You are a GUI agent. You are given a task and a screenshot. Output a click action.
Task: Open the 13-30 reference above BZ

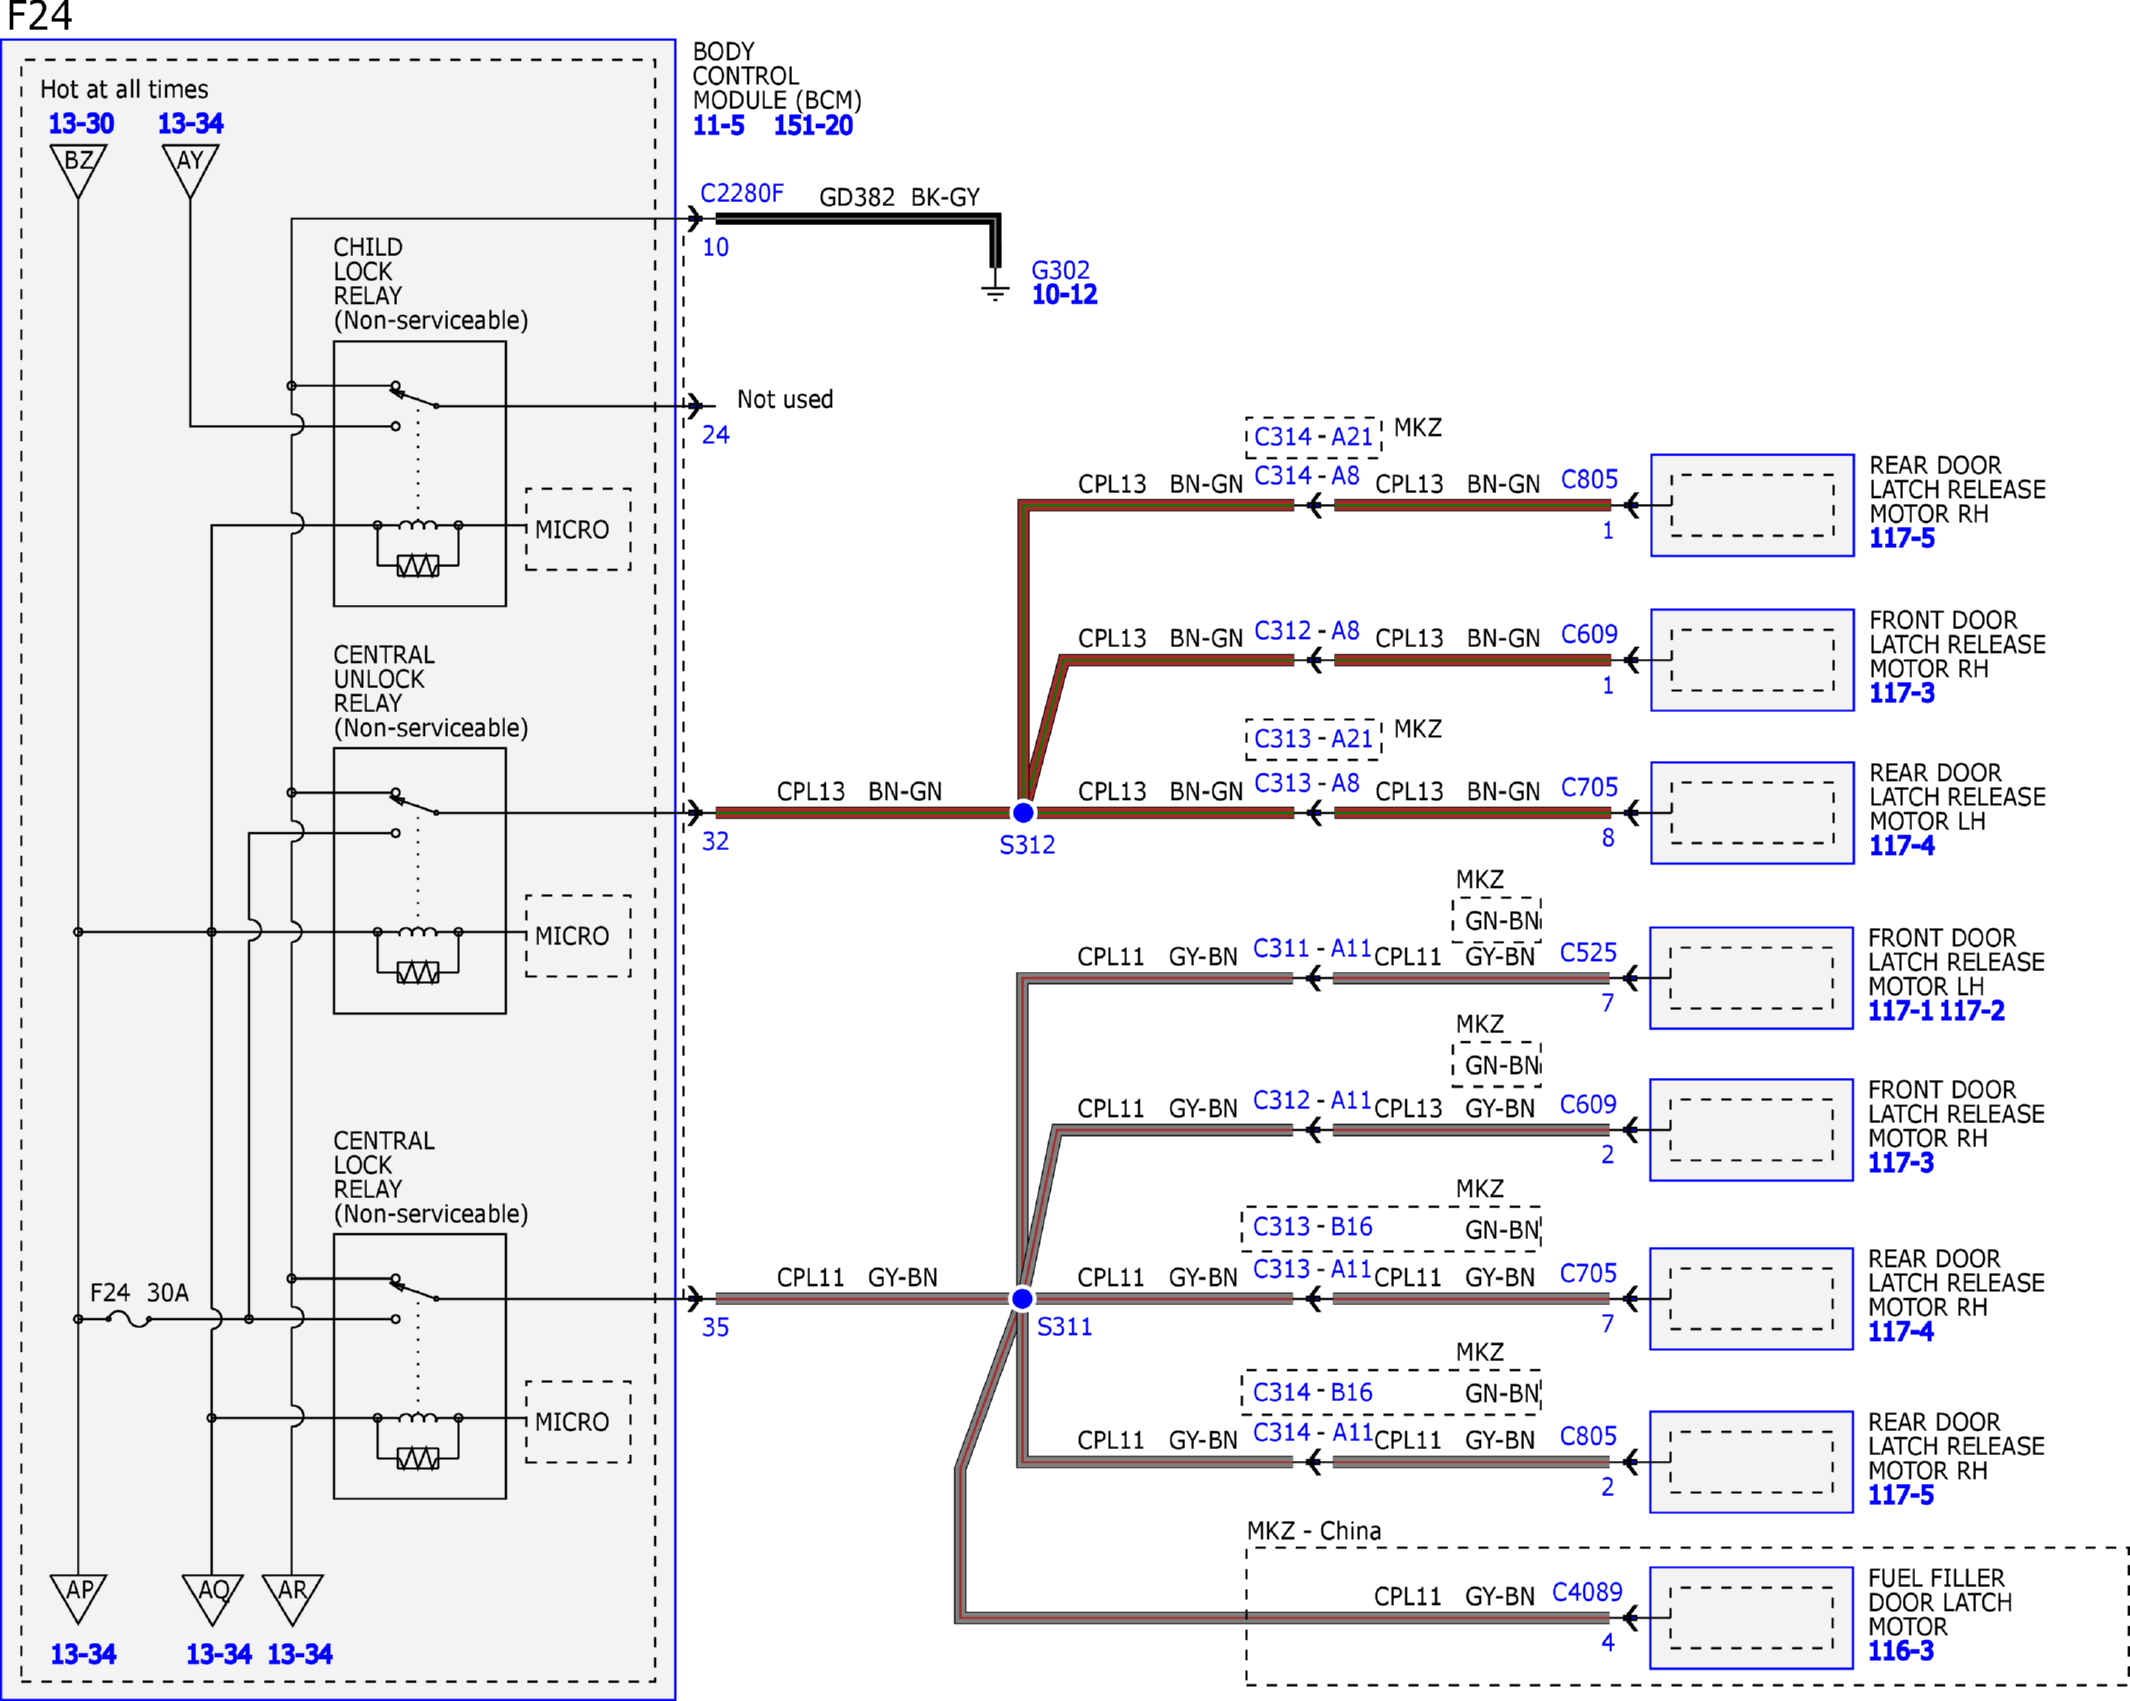[81, 124]
